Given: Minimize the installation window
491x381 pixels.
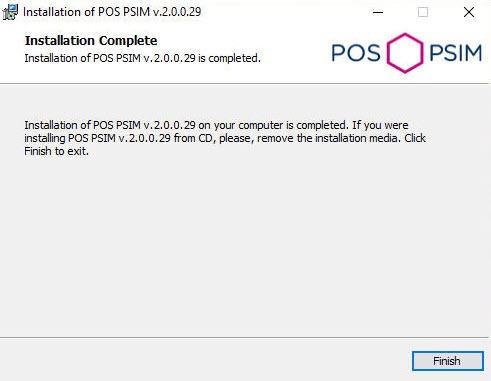Looking at the screenshot, I should [378, 12].
